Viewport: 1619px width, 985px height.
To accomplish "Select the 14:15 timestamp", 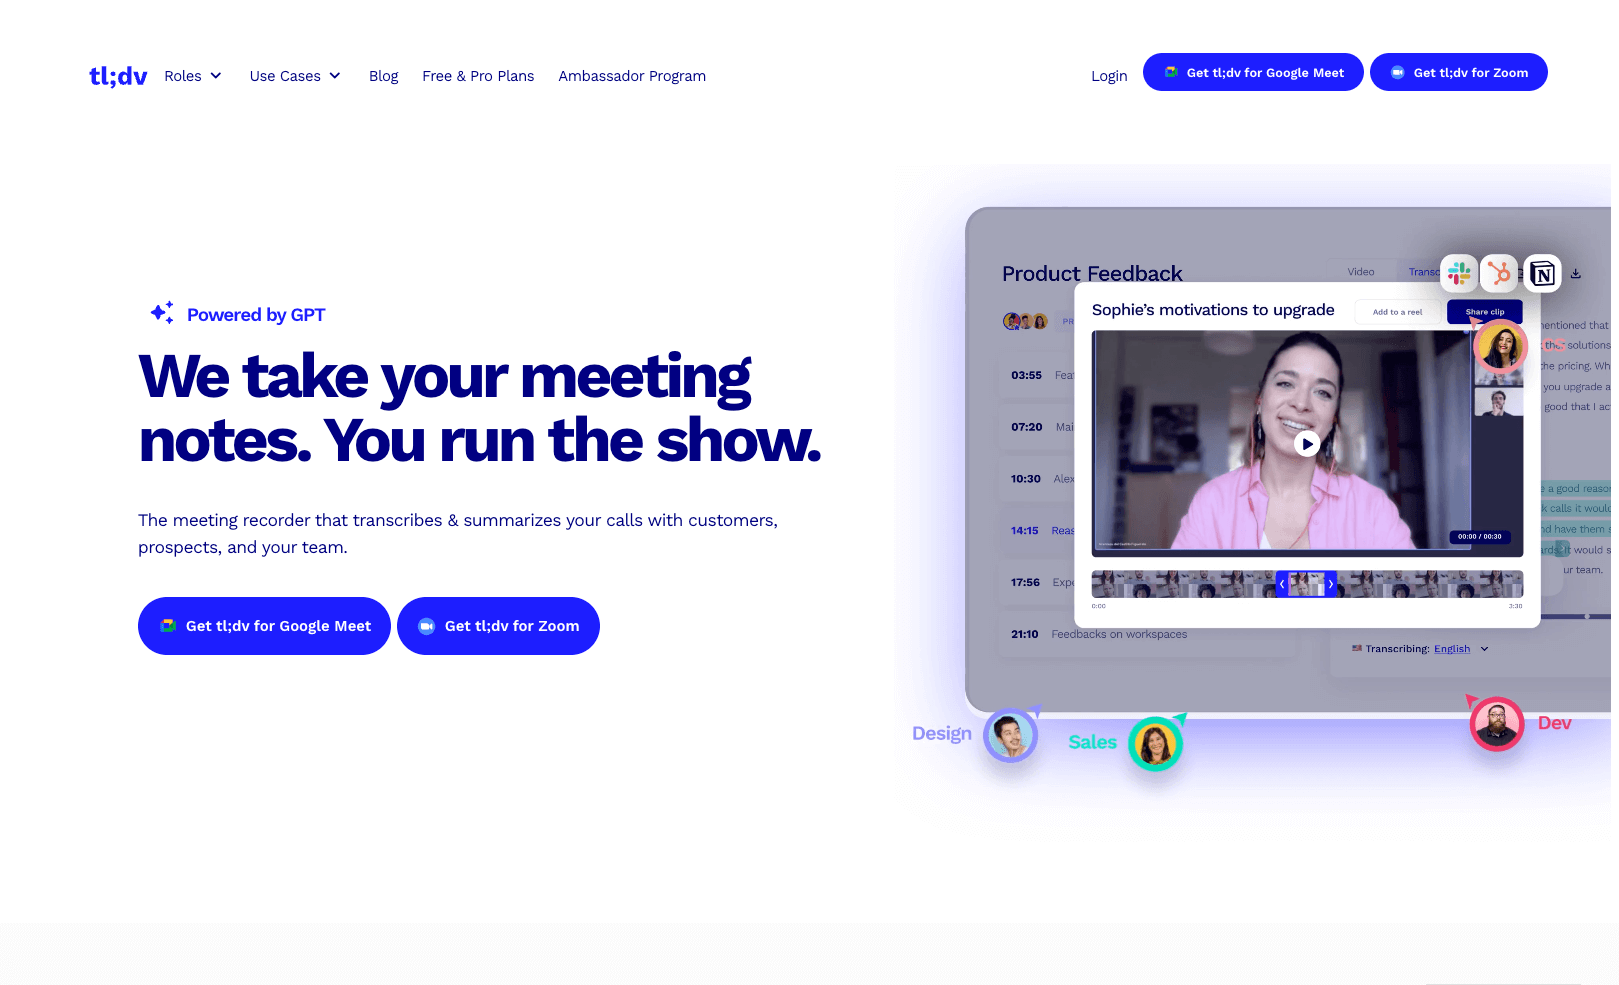I will pyautogui.click(x=1025, y=531).
